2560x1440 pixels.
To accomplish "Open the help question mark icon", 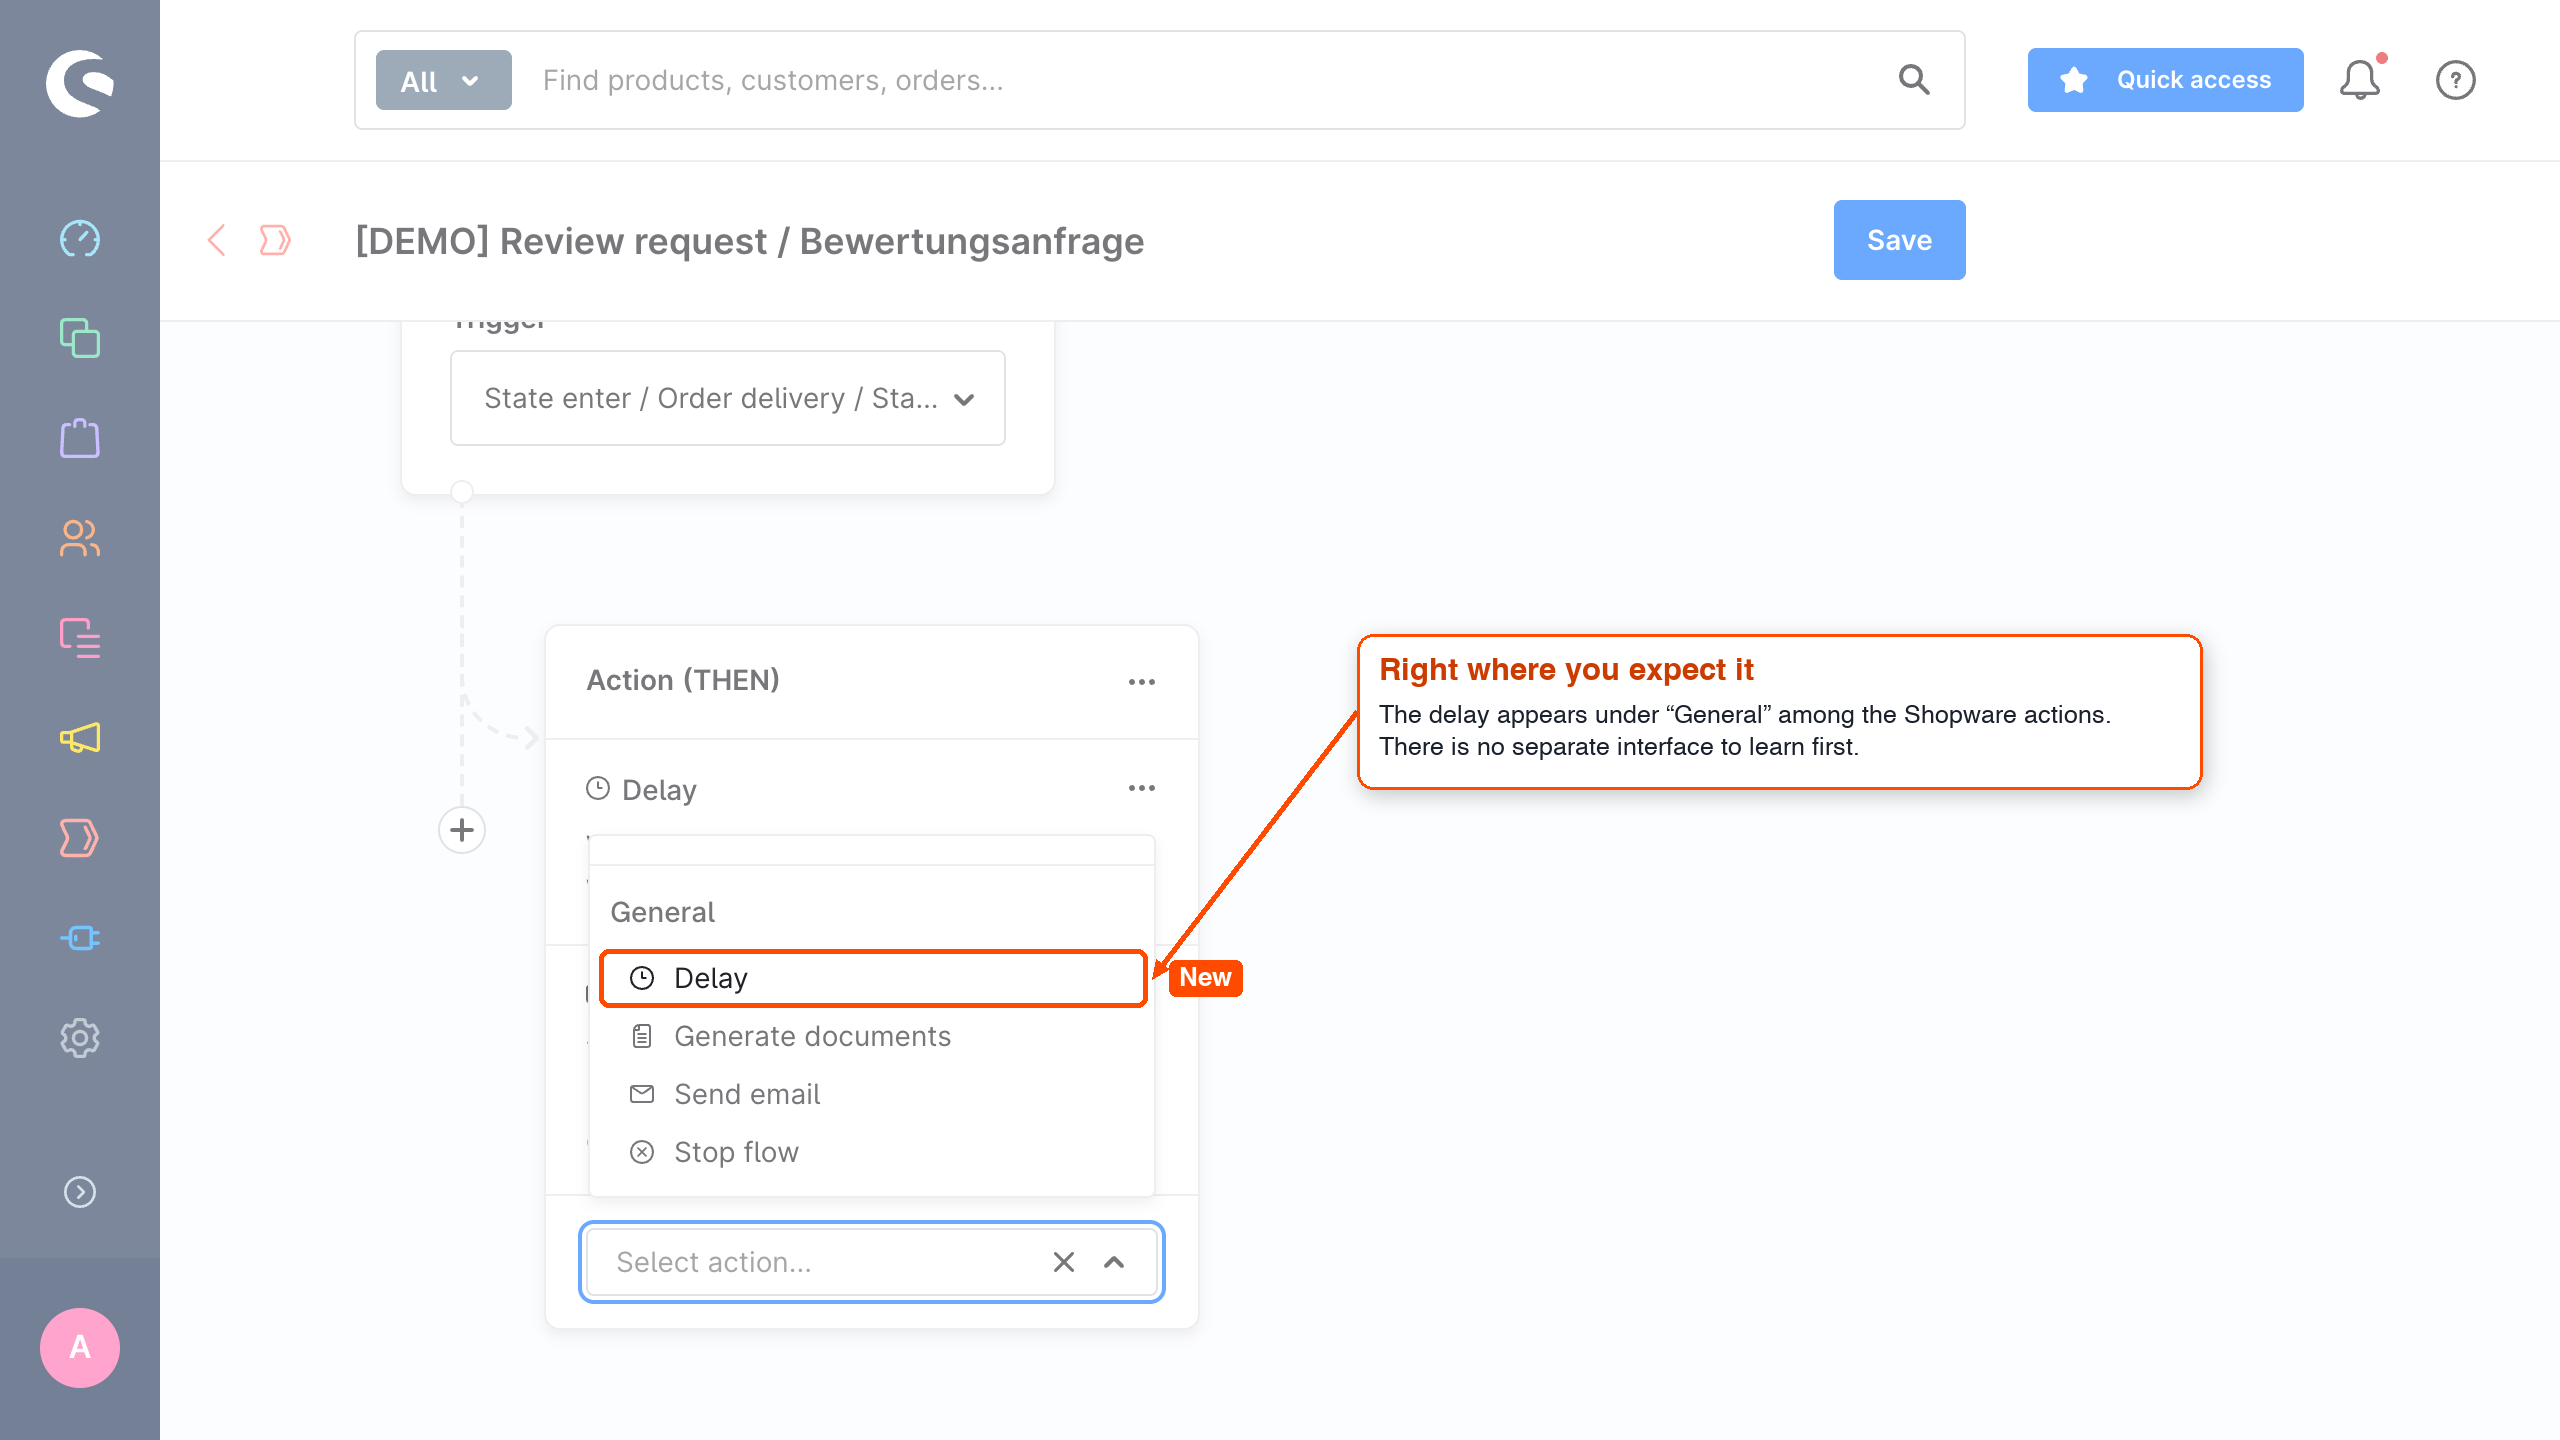I will (2456, 80).
